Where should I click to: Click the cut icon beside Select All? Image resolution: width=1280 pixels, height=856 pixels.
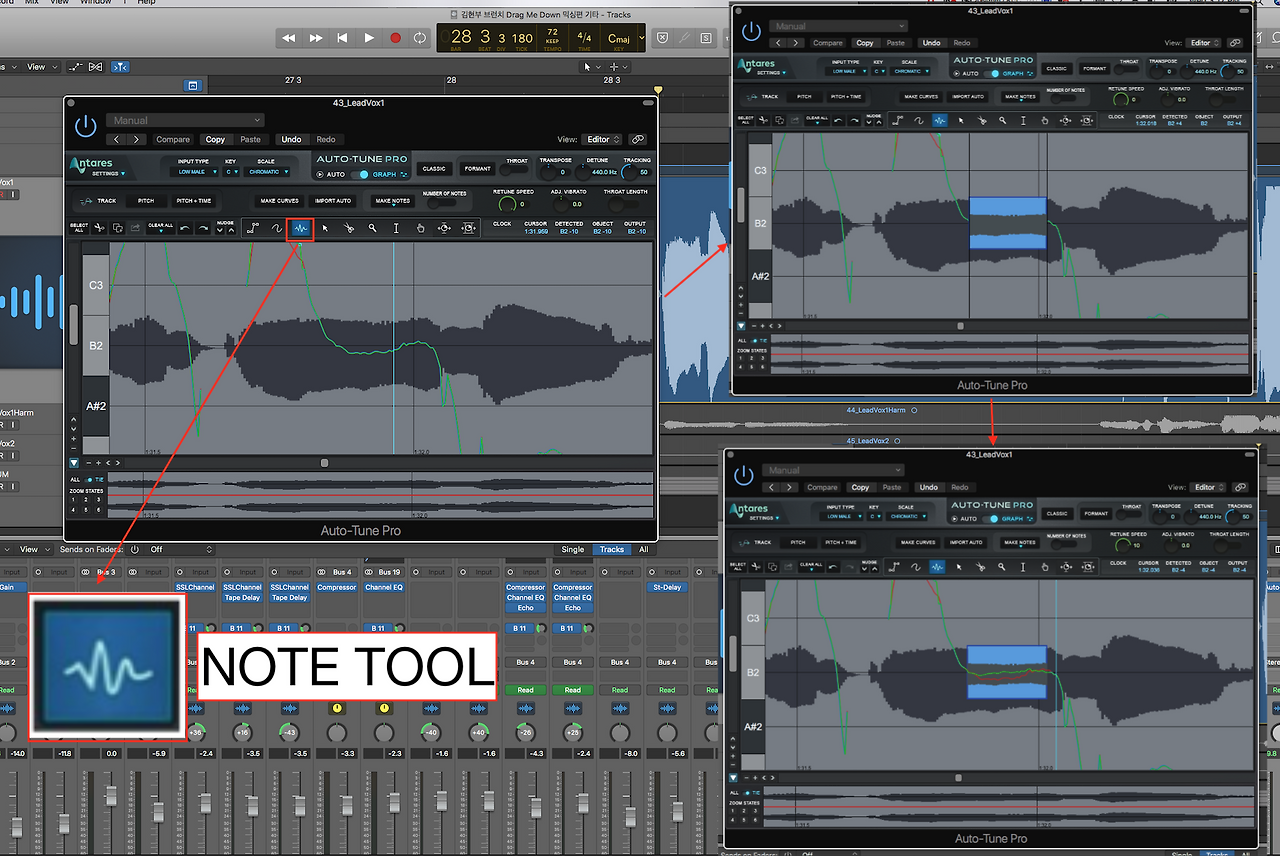click(x=100, y=228)
